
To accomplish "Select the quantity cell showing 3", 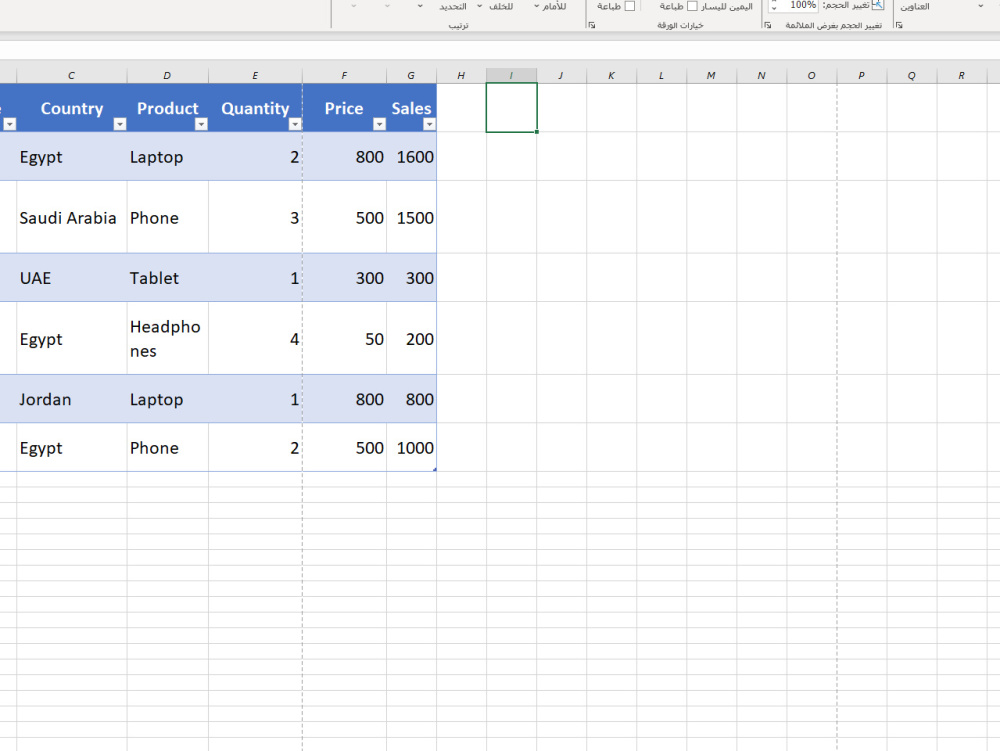I will pos(255,217).
